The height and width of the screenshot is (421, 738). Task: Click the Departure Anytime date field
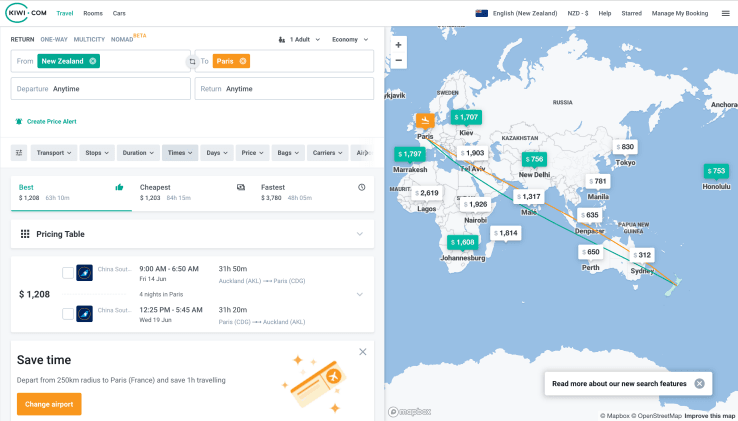pos(100,89)
